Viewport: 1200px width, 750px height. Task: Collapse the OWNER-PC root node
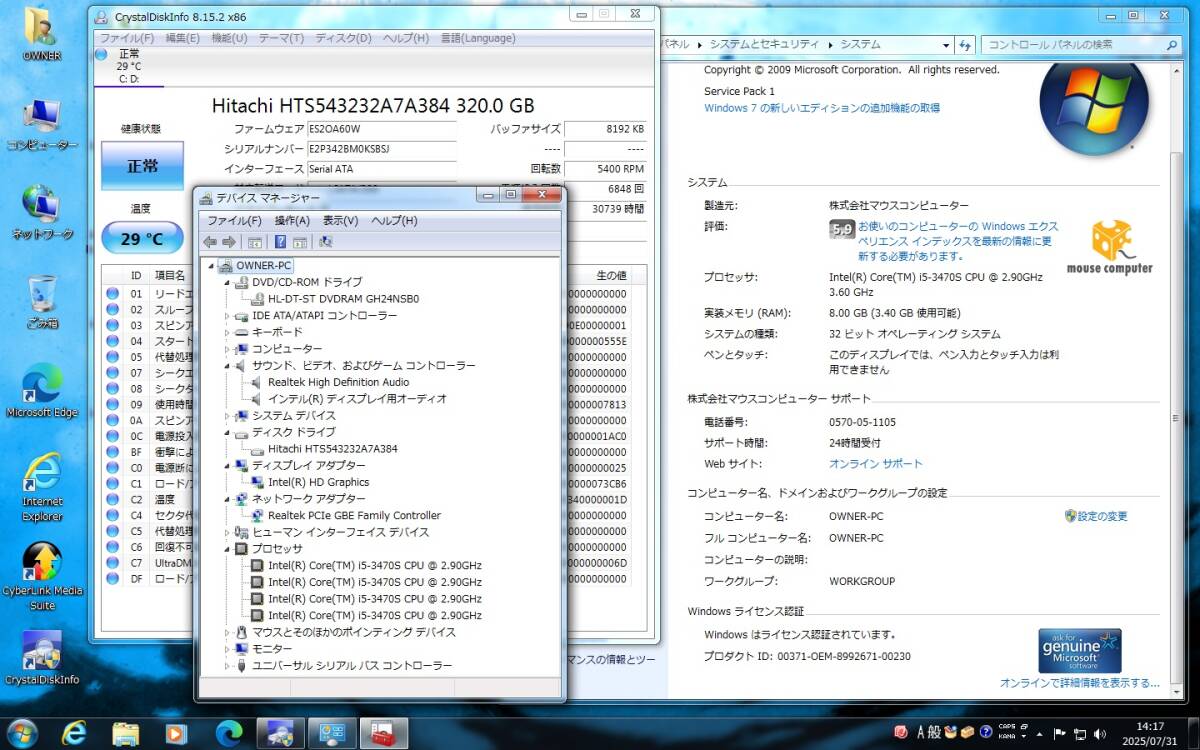coord(211,266)
